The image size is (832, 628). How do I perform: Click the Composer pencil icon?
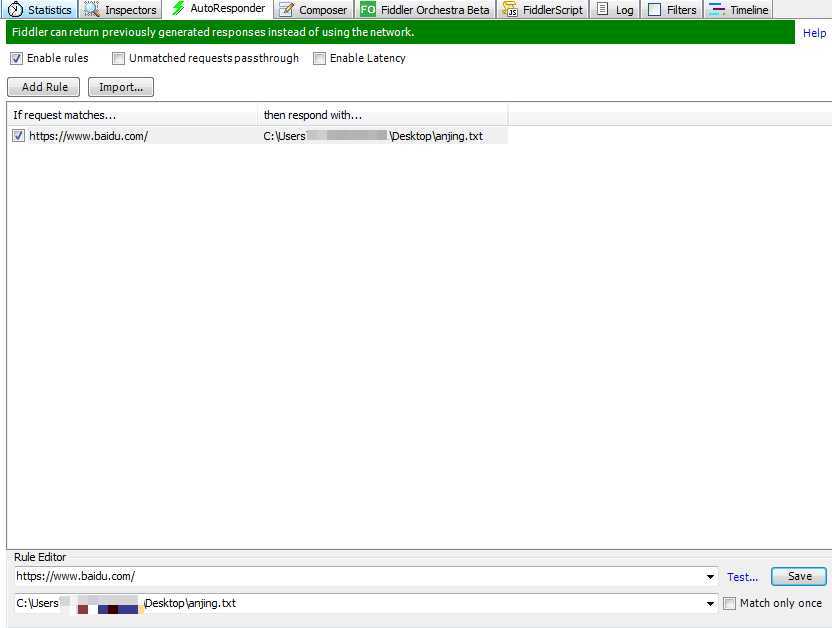(287, 10)
